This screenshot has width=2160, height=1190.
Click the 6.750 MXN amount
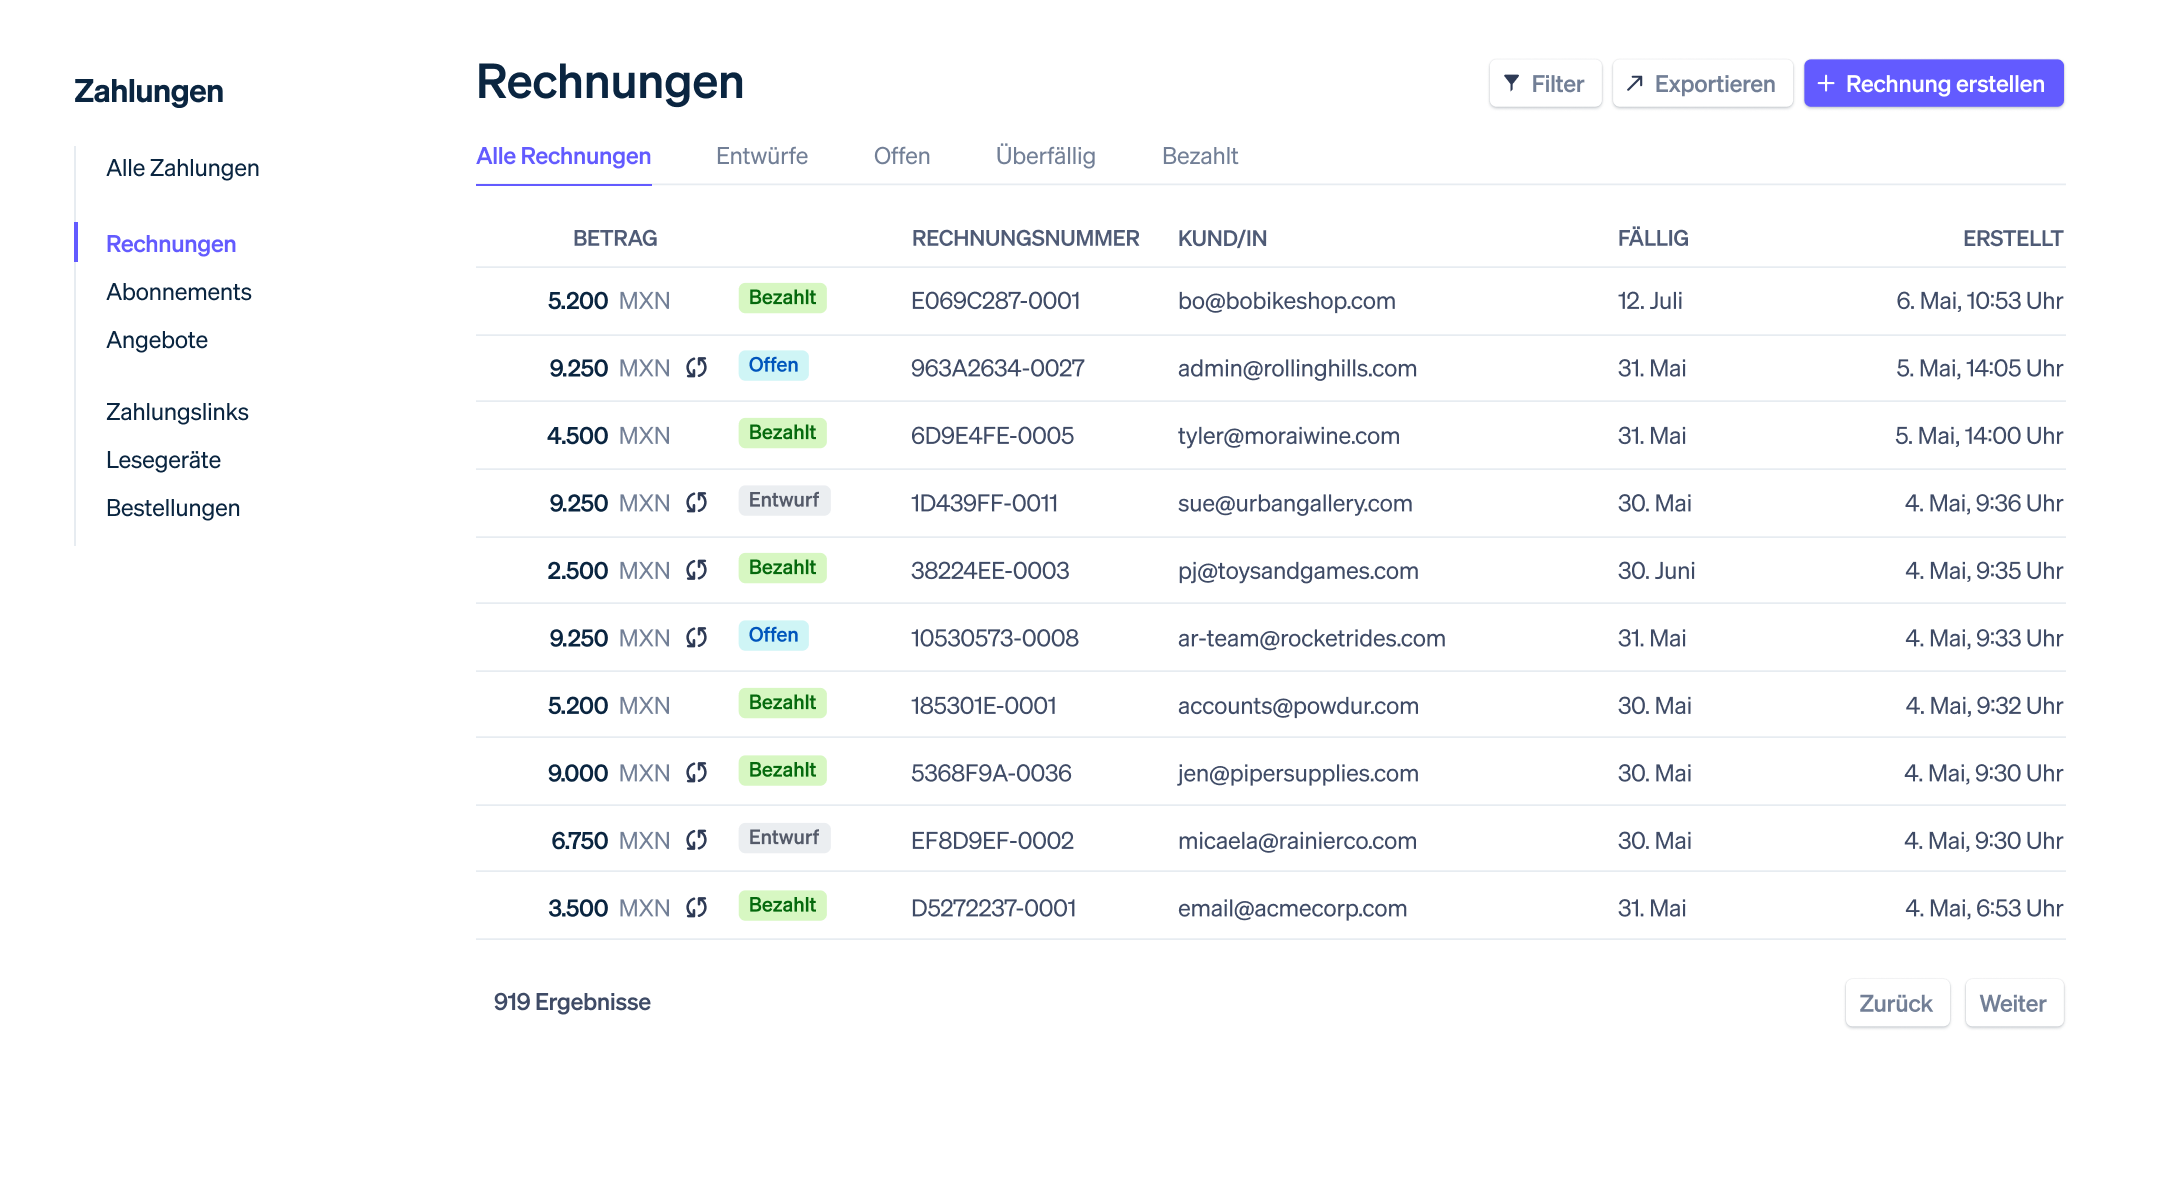(610, 841)
